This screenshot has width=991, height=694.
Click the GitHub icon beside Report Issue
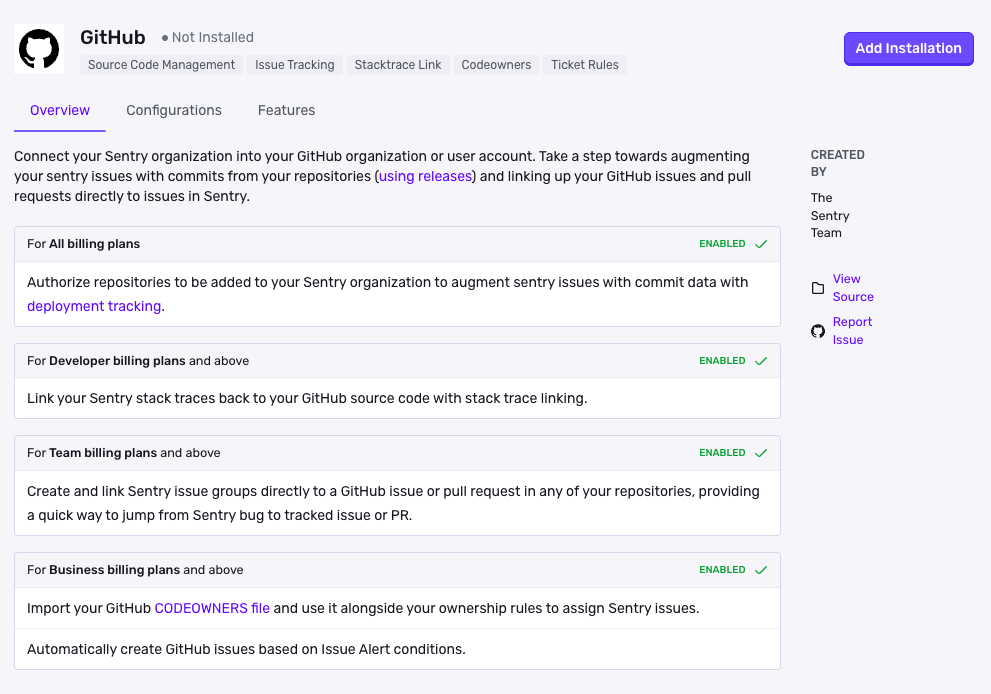click(x=818, y=331)
